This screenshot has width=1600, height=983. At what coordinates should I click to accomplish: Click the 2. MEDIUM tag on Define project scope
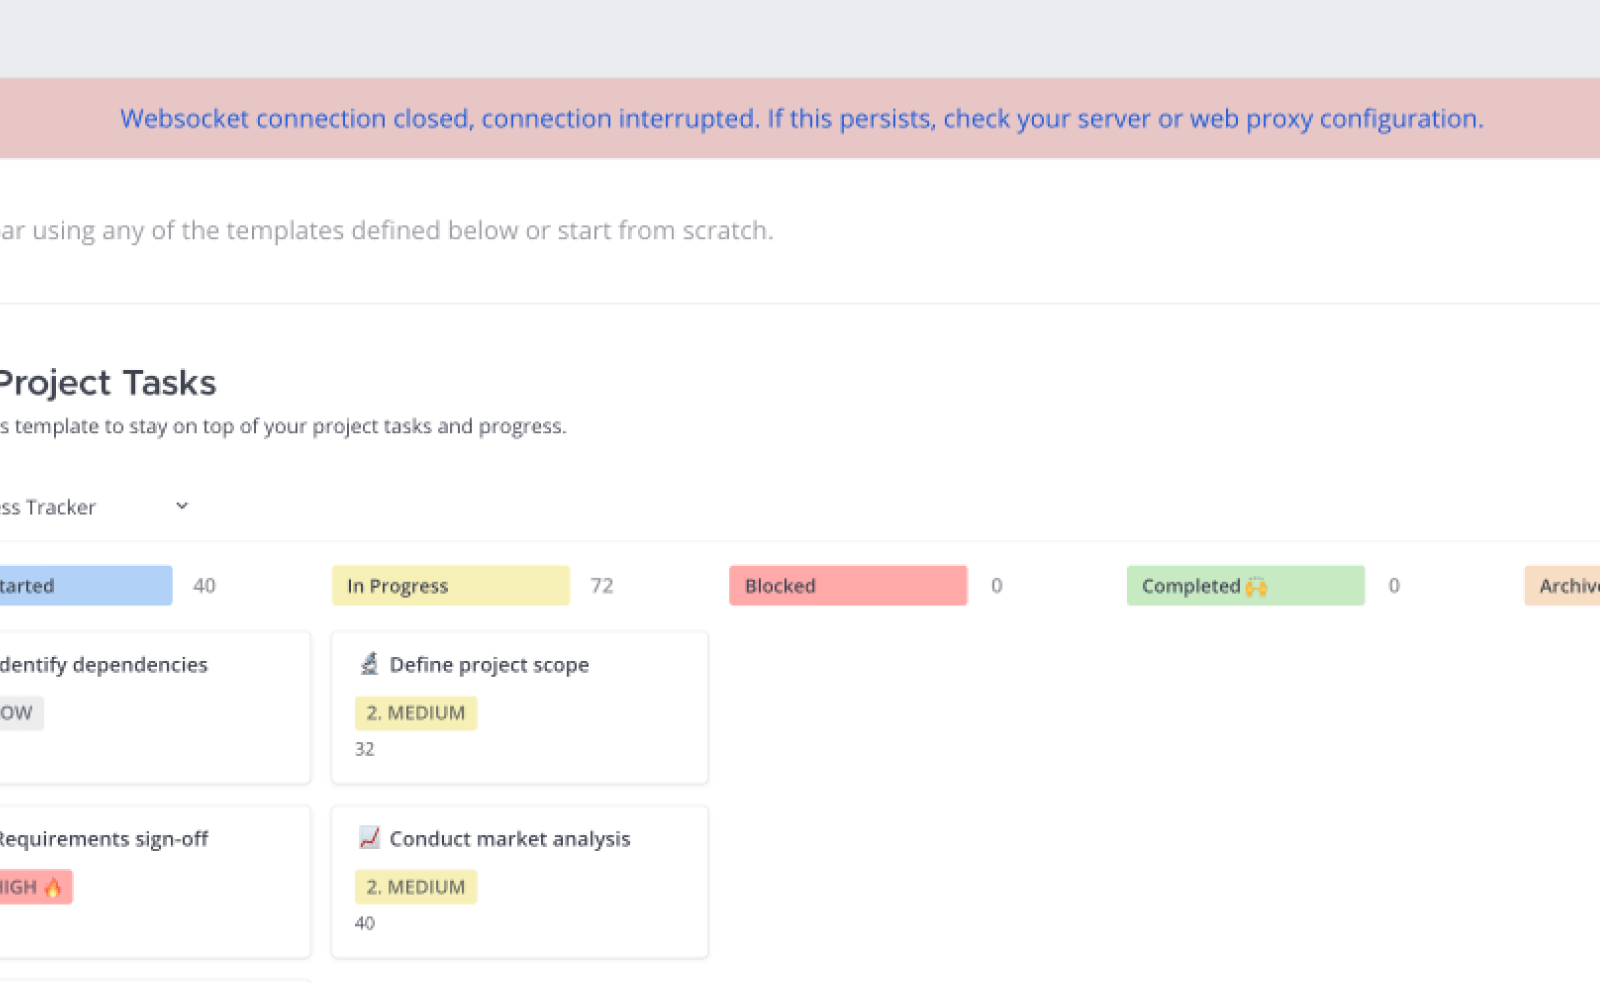[416, 713]
